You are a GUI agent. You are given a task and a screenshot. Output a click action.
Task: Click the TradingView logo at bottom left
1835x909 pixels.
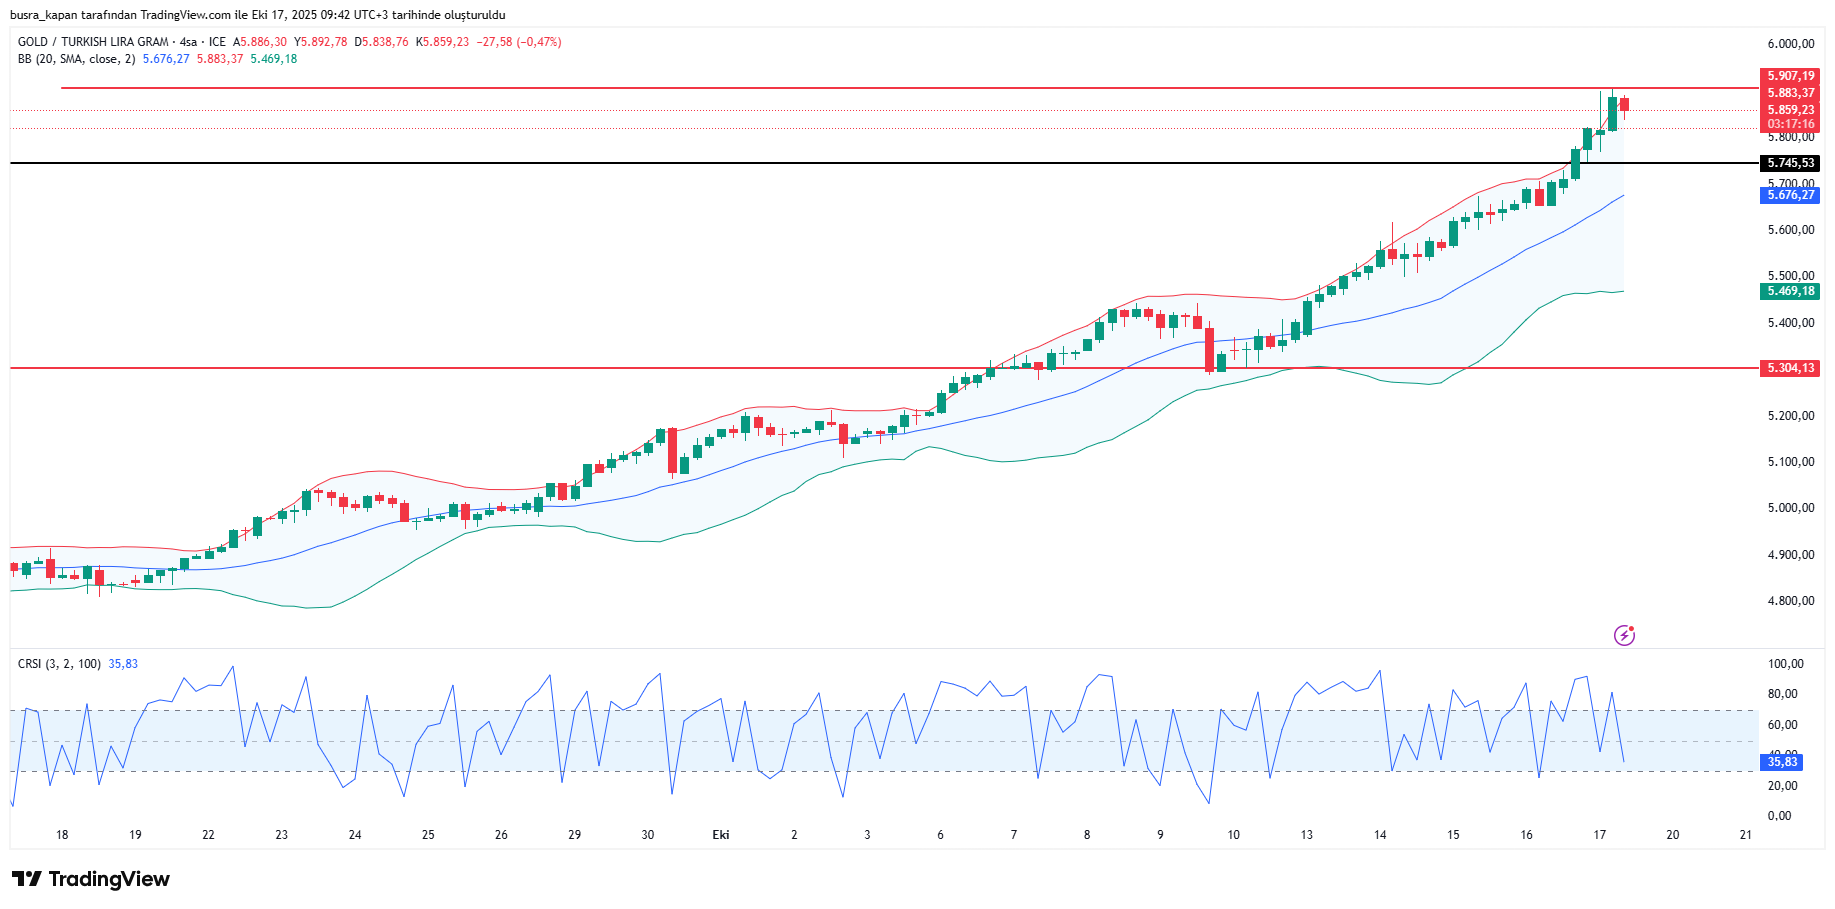point(91,879)
